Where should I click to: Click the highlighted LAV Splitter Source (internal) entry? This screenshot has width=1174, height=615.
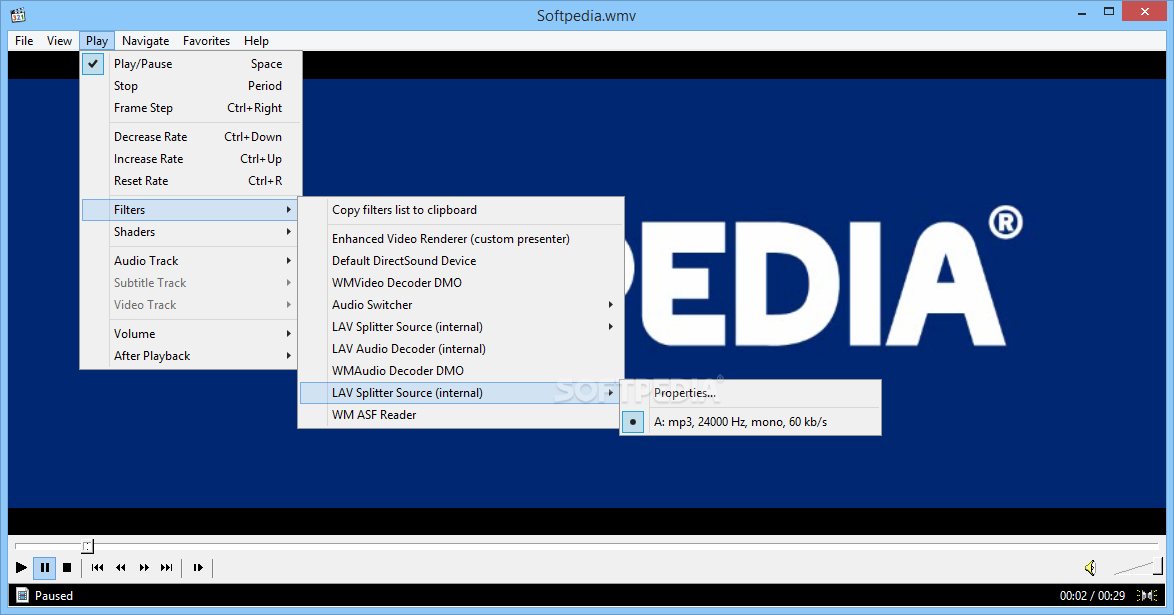(x=460, y=393)
